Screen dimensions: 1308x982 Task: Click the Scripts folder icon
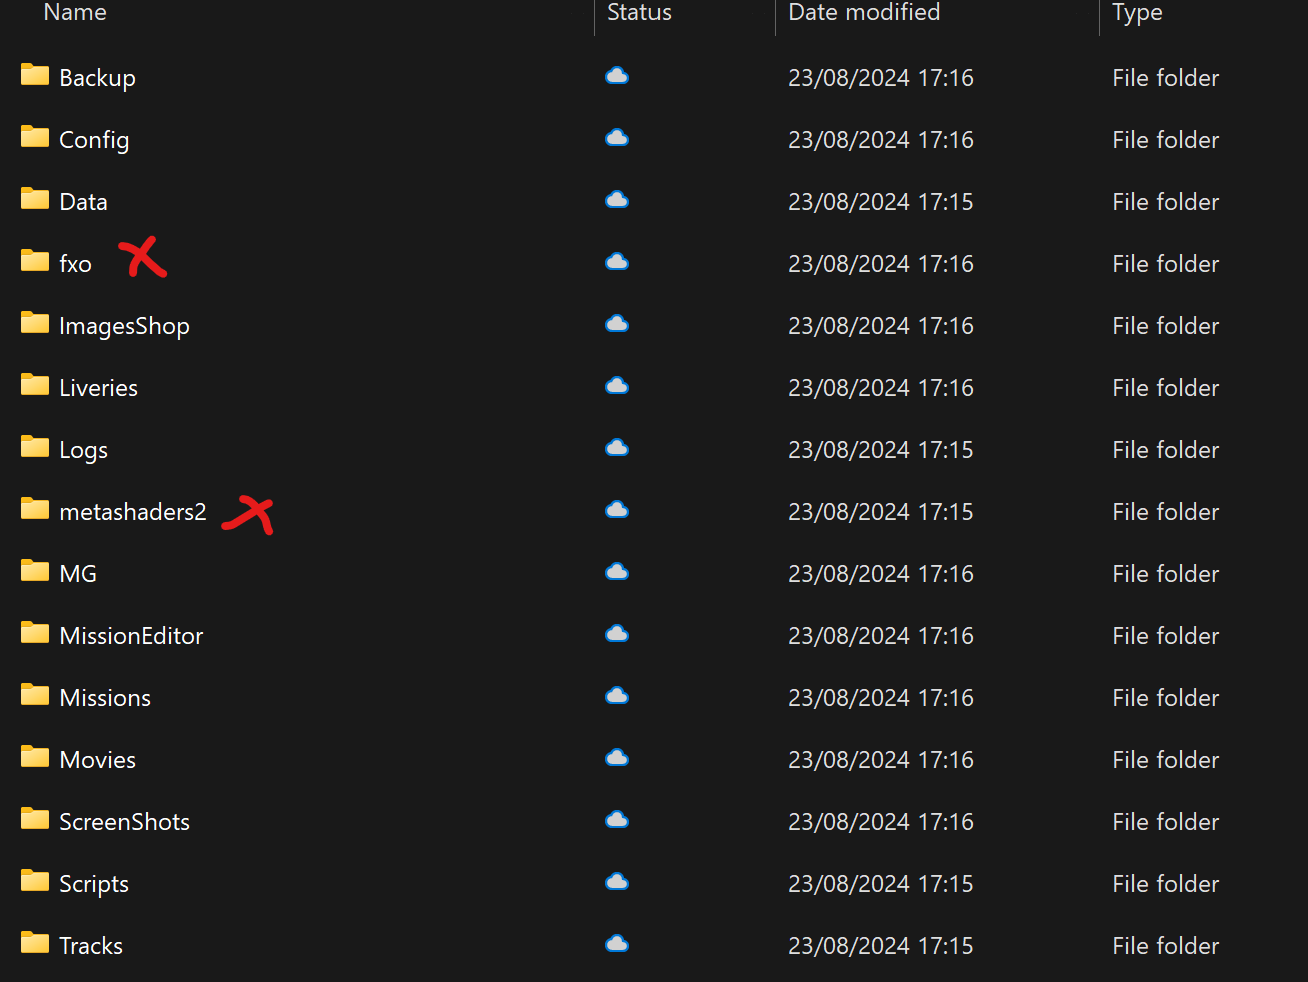pyautogui.click(x=35, y=881)
